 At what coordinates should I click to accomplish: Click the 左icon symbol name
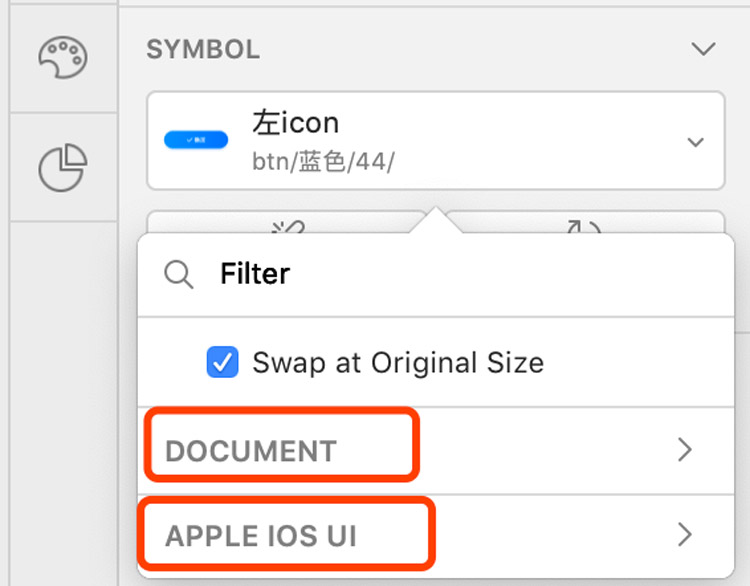coord(296,123)
